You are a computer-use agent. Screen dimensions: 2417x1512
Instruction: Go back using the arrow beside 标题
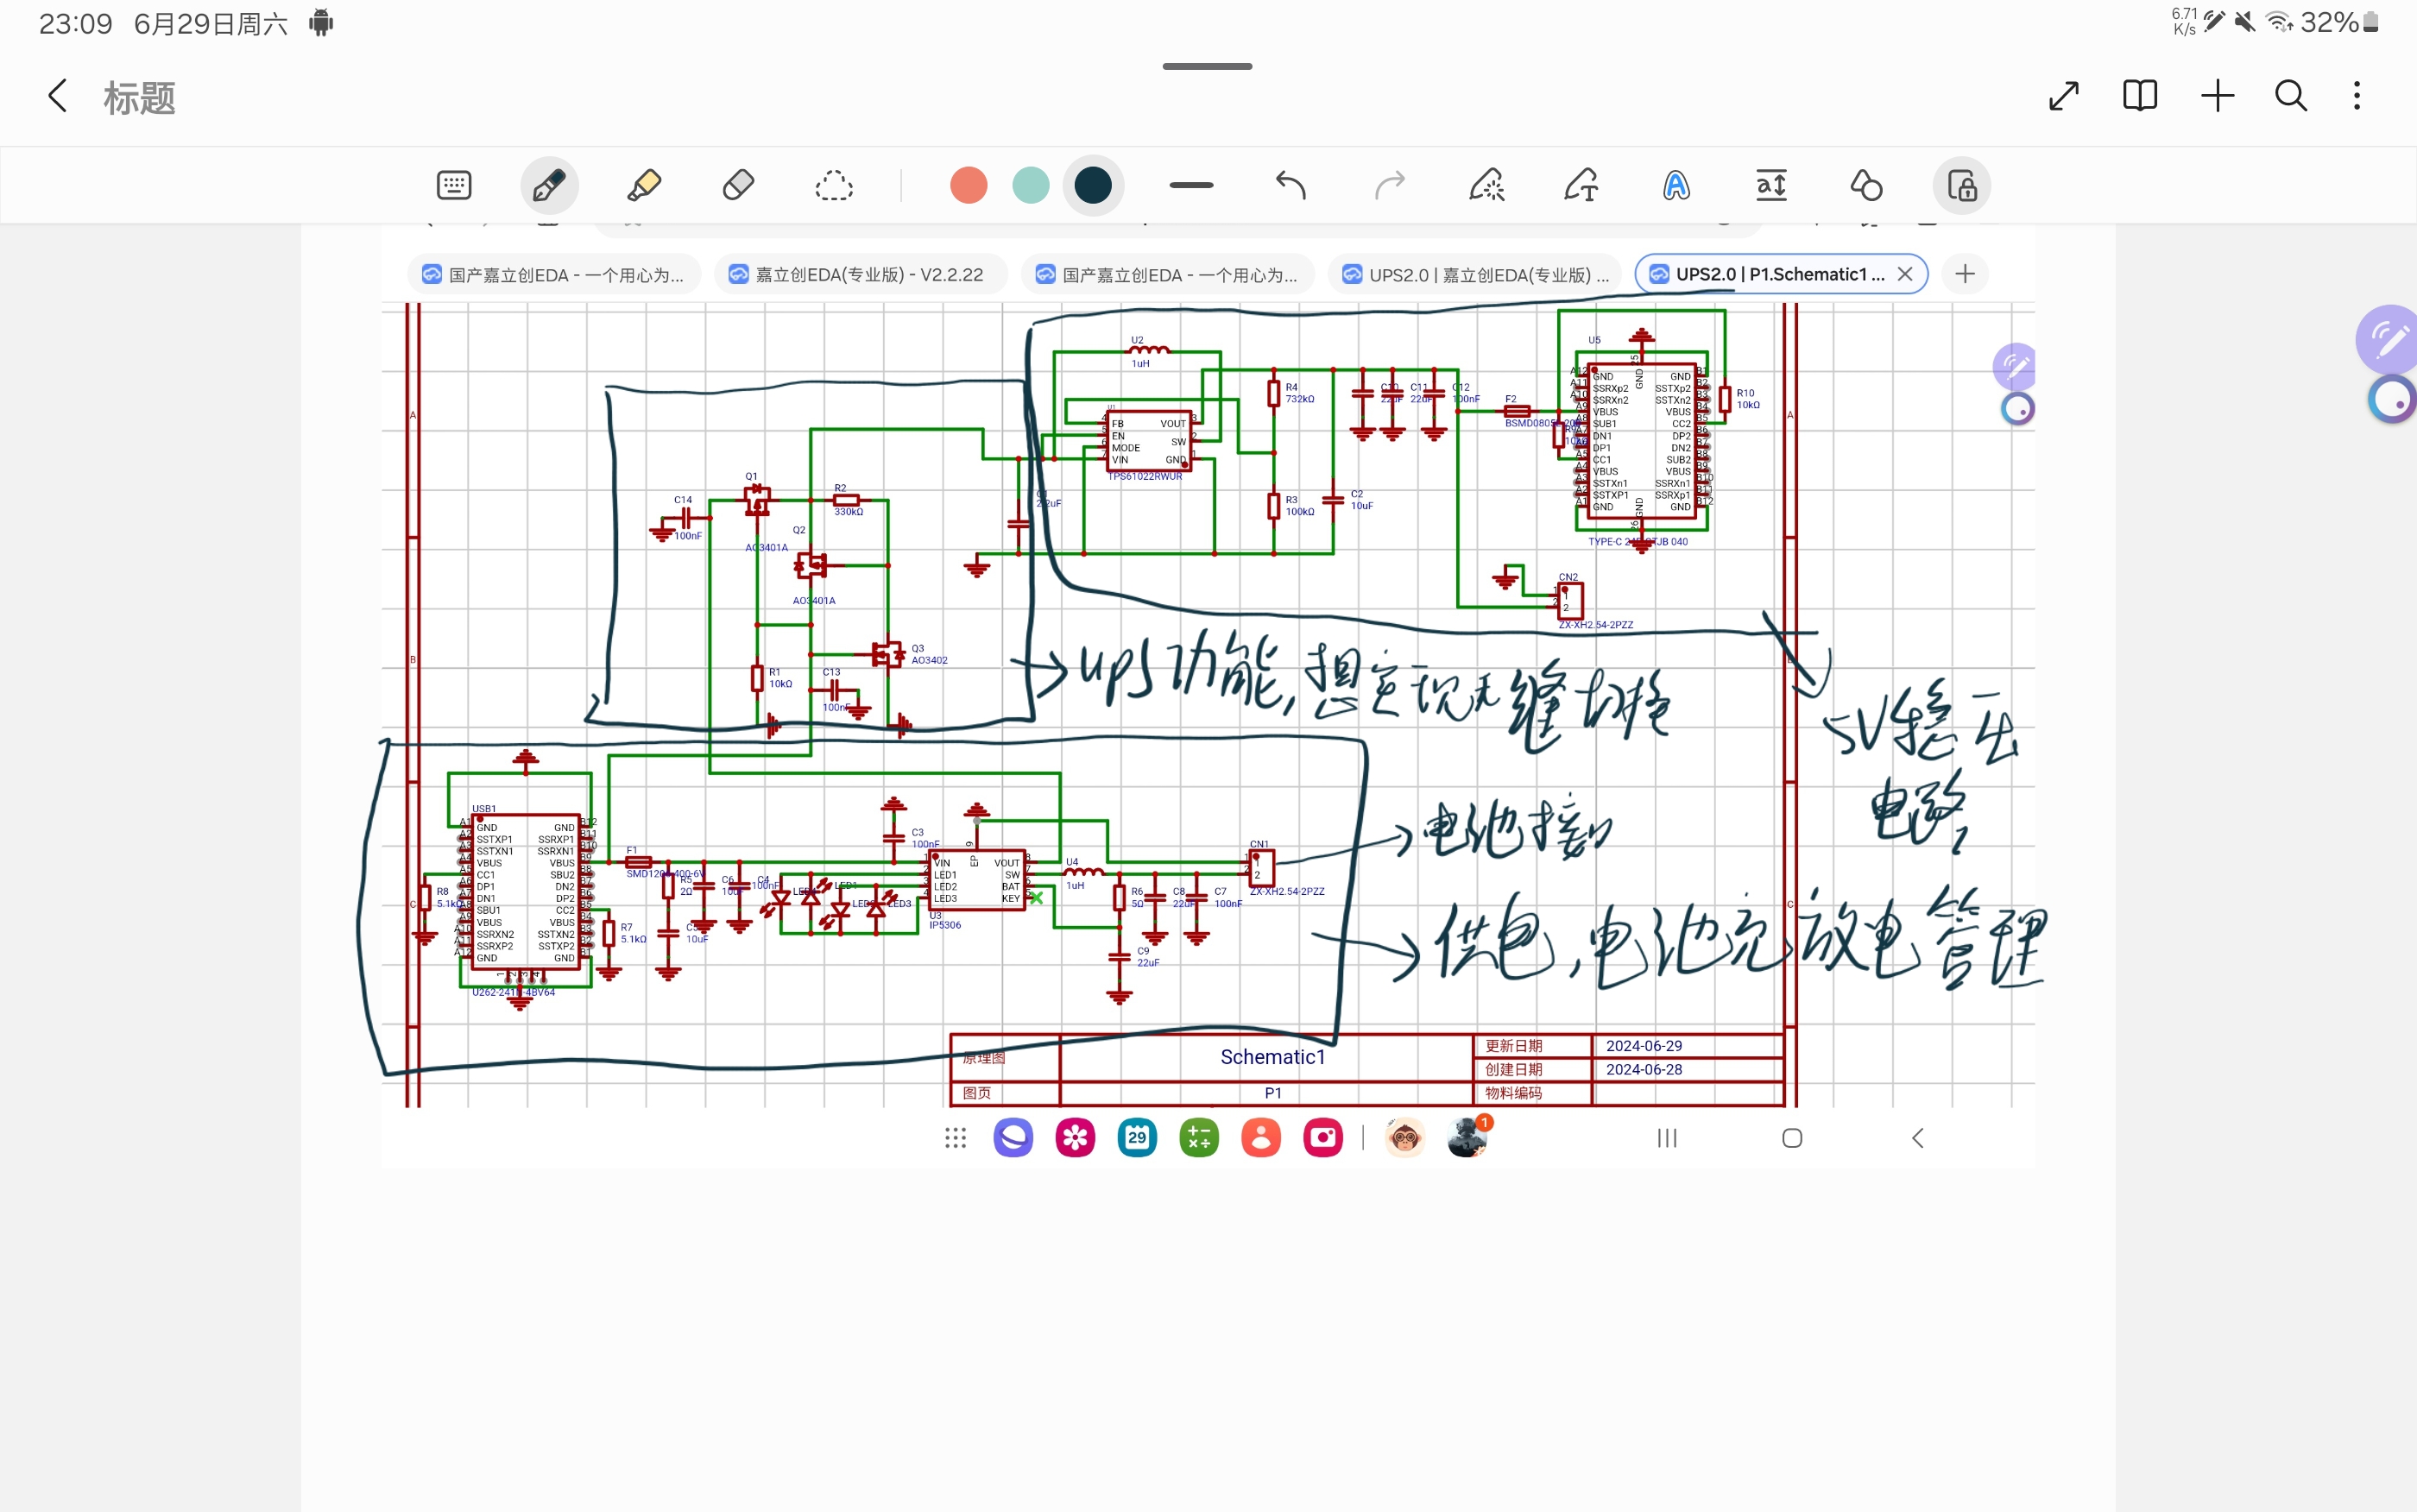tap(57, 96)
